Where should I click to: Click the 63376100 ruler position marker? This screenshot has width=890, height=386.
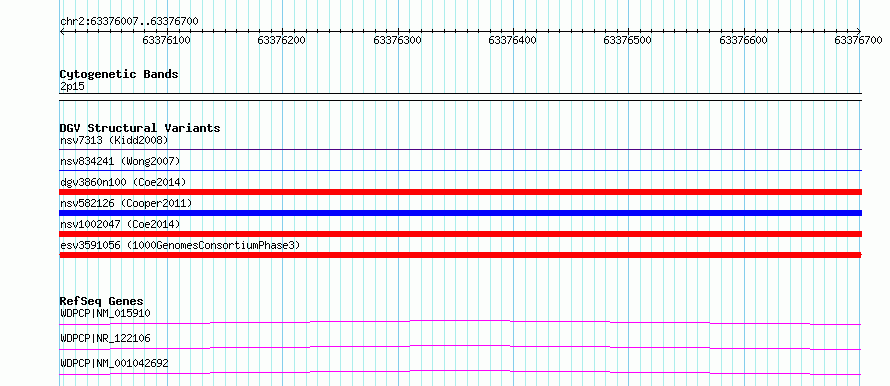pyautogui.click(x=166, y=40)
